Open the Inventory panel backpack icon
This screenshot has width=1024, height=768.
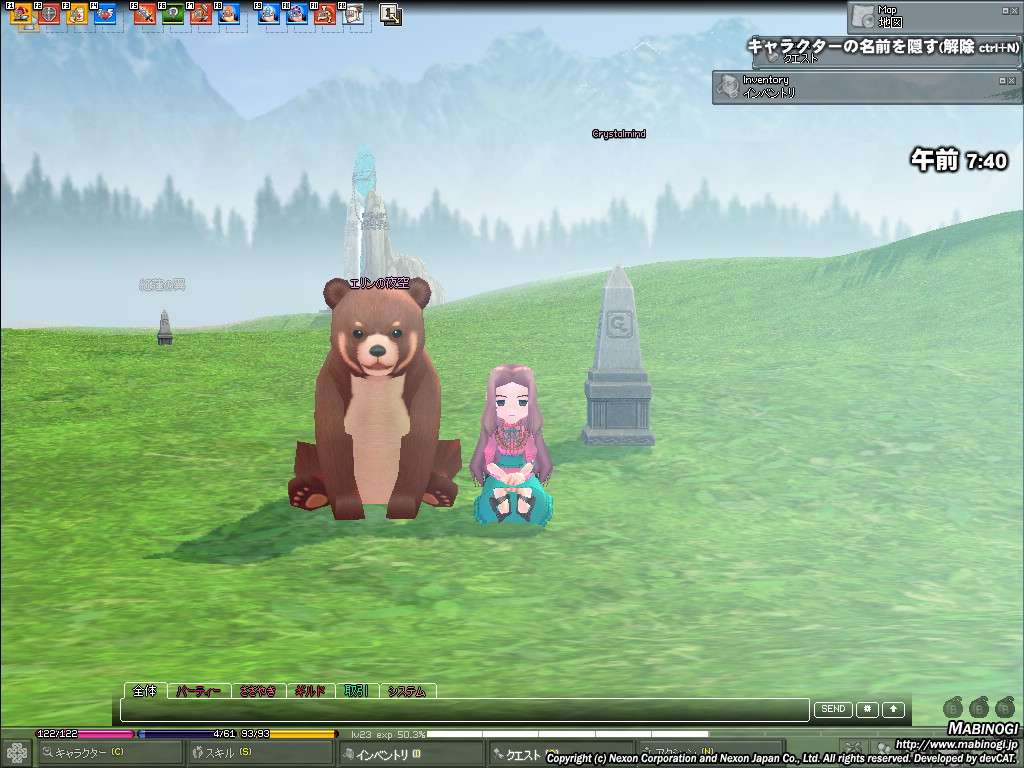click(728, 86)
